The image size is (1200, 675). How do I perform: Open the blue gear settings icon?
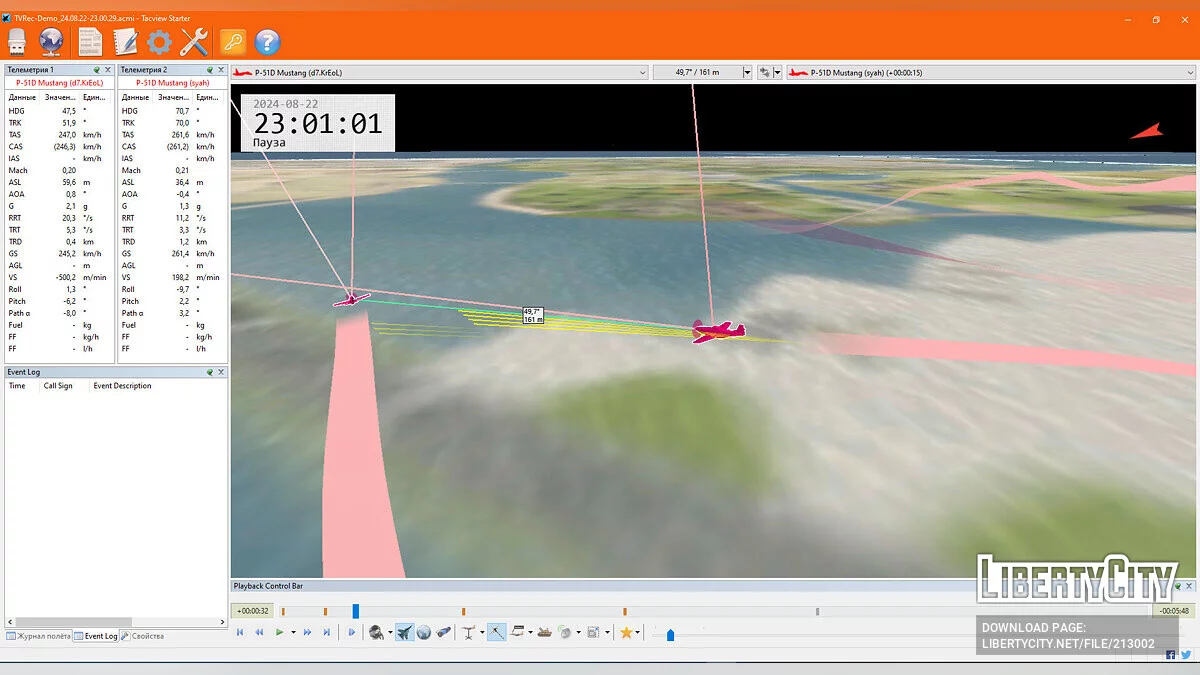coord(159,41)
